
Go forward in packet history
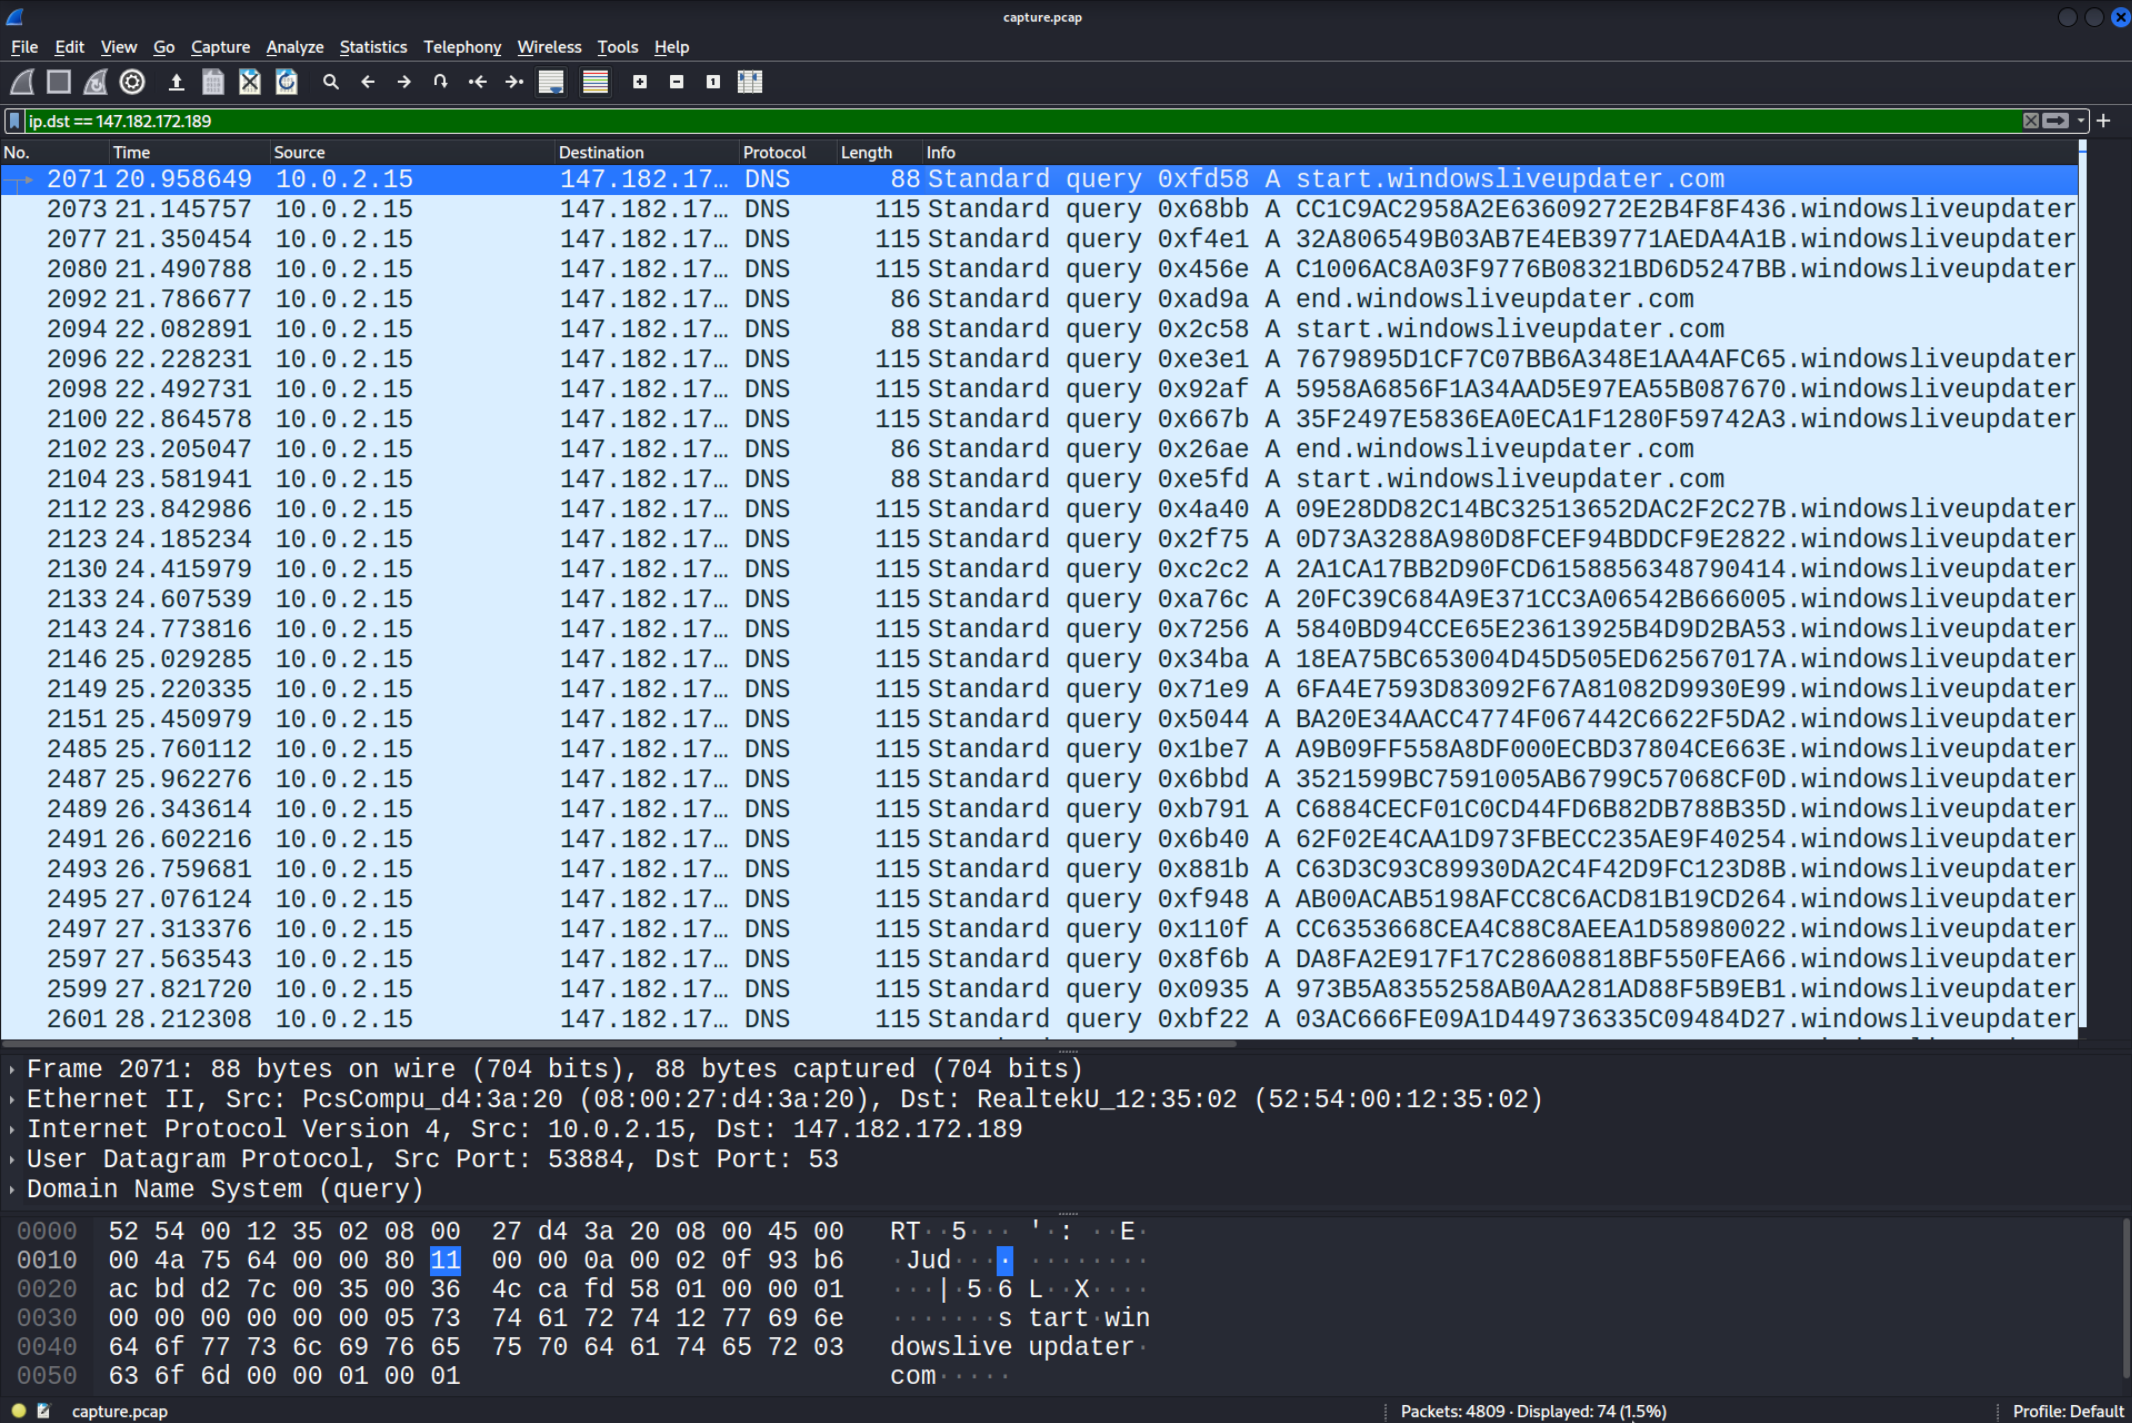coord(404,82)
